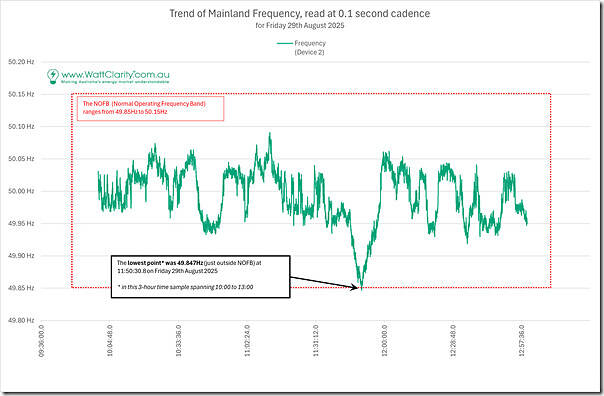Screen dimensions: 604x396
Task: Click the subtitle 'for Friday 29th August 2025'
Action: coord(300,26)
